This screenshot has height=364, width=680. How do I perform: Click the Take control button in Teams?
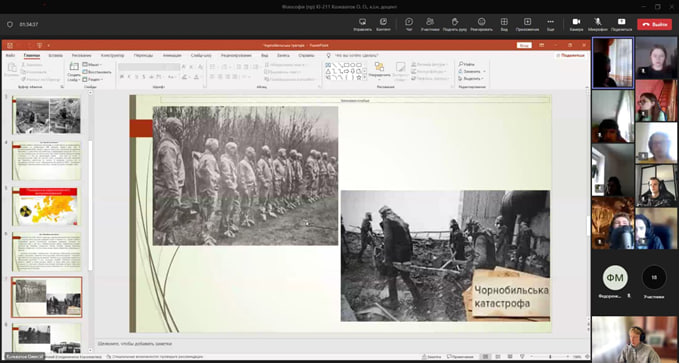pos(363,24)
